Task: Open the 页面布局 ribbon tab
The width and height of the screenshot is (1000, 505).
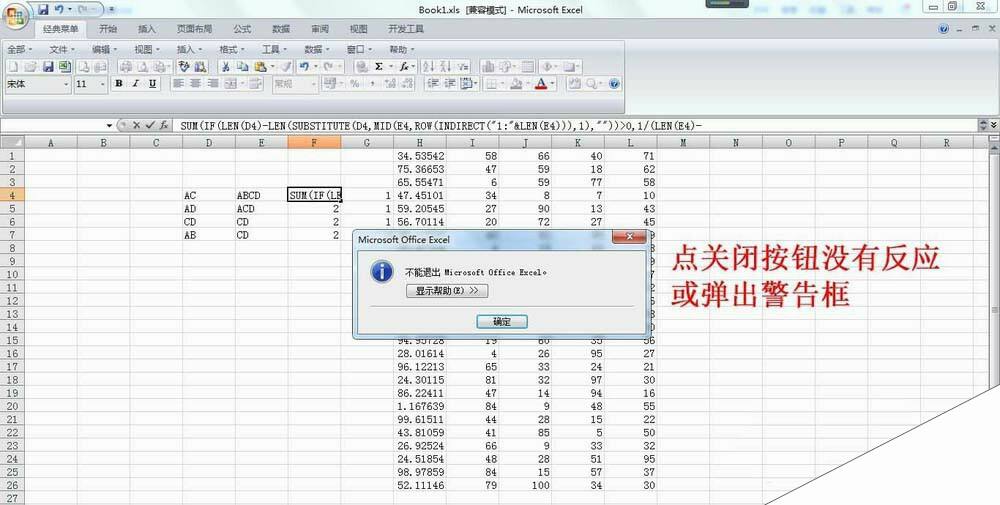Action: coord(195,29)
